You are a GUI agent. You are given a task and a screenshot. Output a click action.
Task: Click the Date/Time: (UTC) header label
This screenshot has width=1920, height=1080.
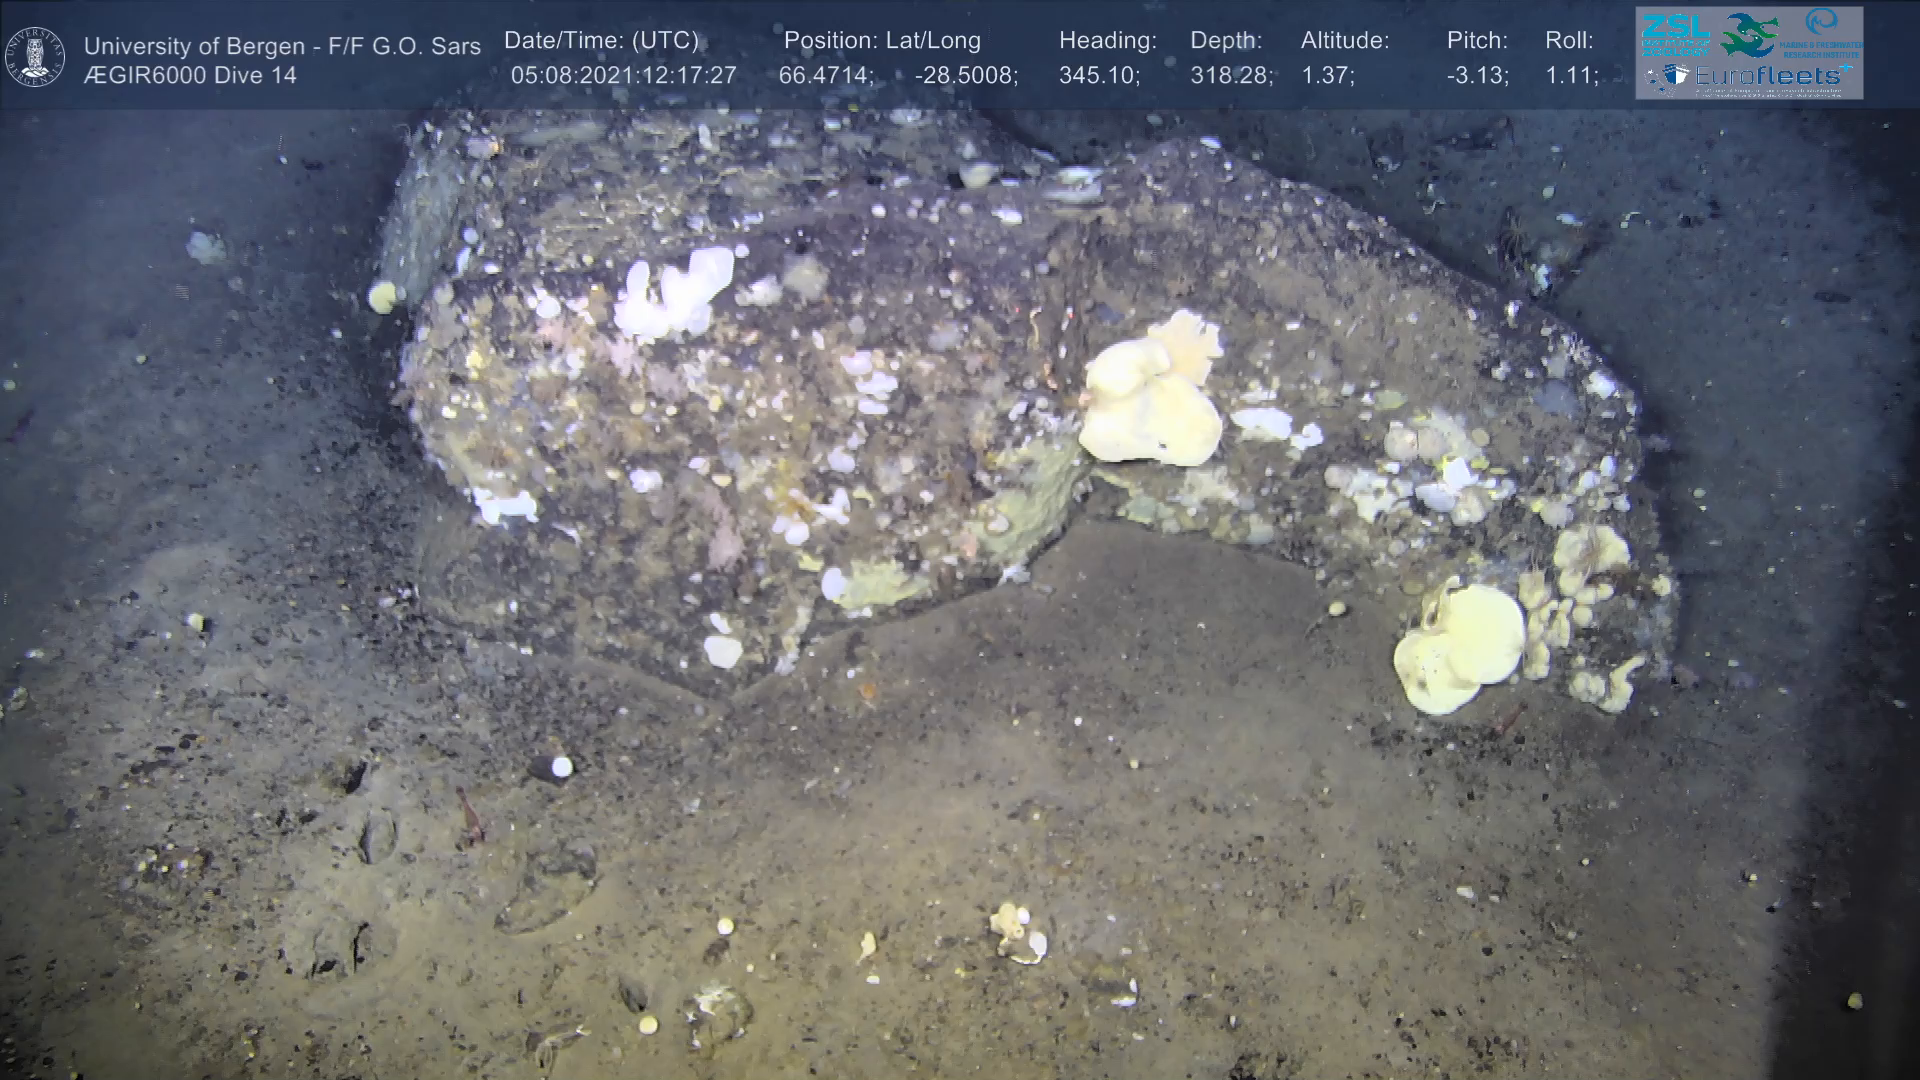(x=601, y=41)
